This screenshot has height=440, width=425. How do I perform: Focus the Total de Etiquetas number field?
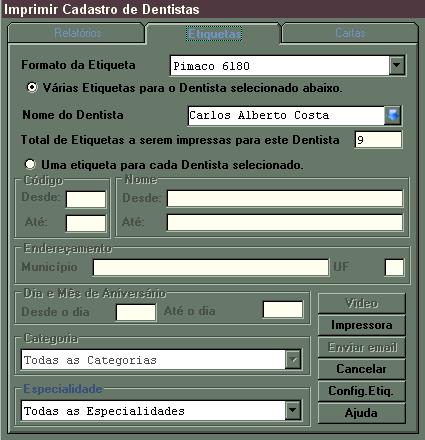[x=378, y=139]
